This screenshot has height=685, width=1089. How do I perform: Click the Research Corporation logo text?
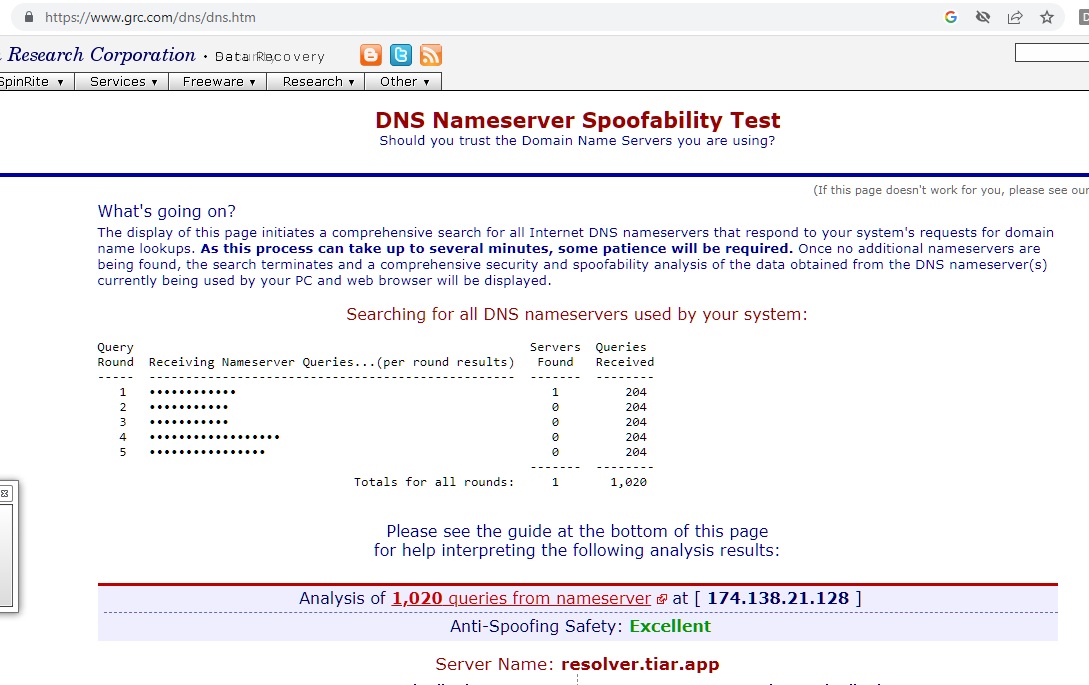pos(101,54)
